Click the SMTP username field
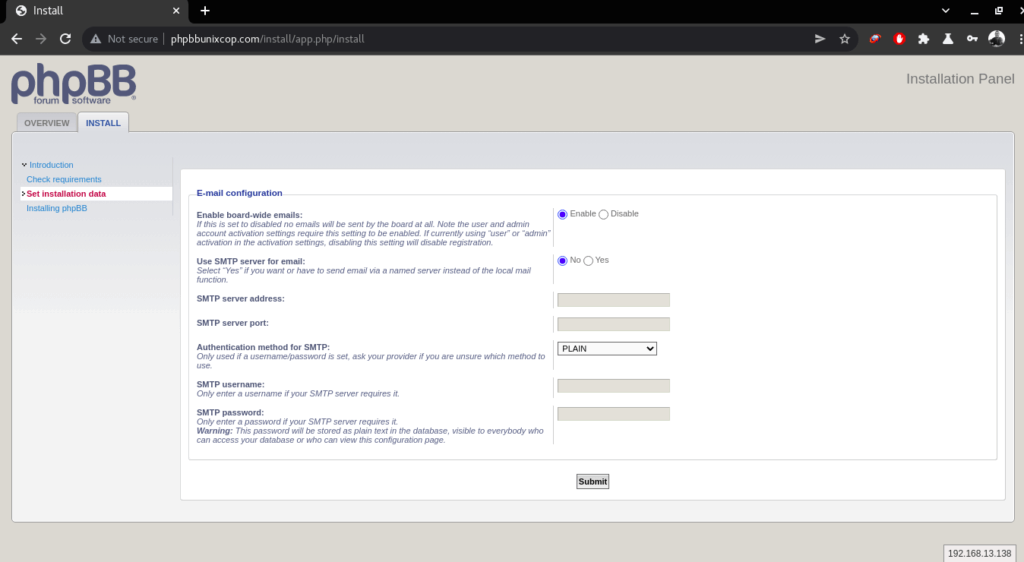 coord(613,386)
